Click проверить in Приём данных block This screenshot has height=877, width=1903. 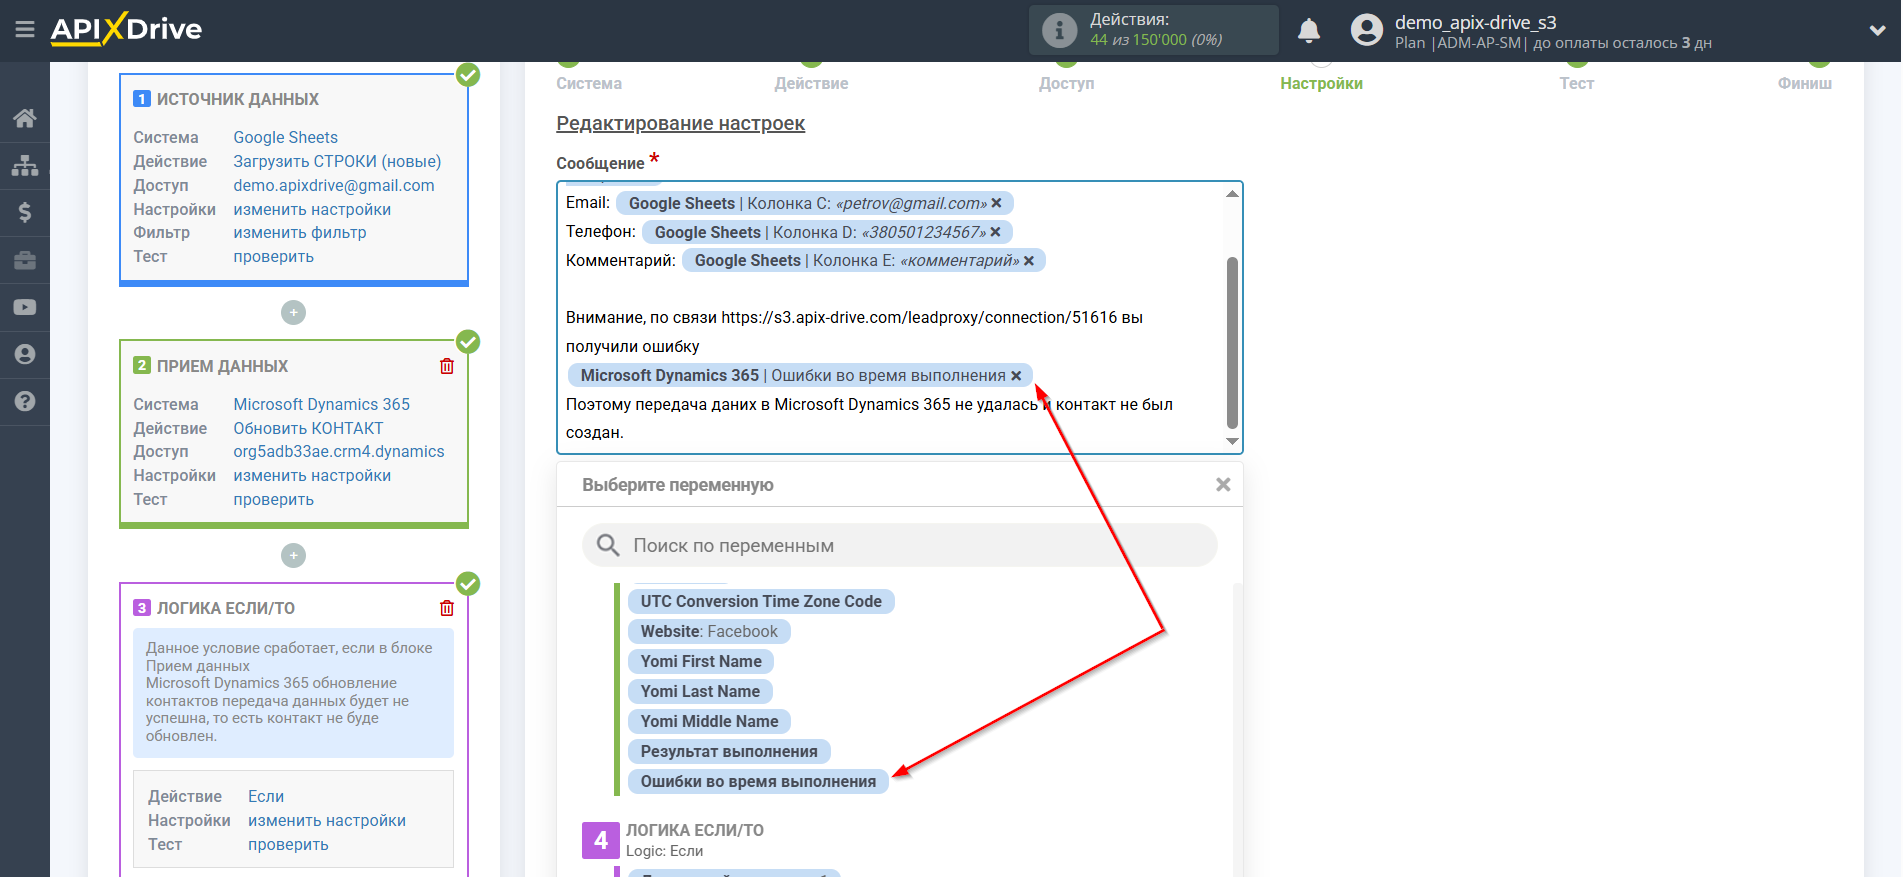tap(273, 499)
